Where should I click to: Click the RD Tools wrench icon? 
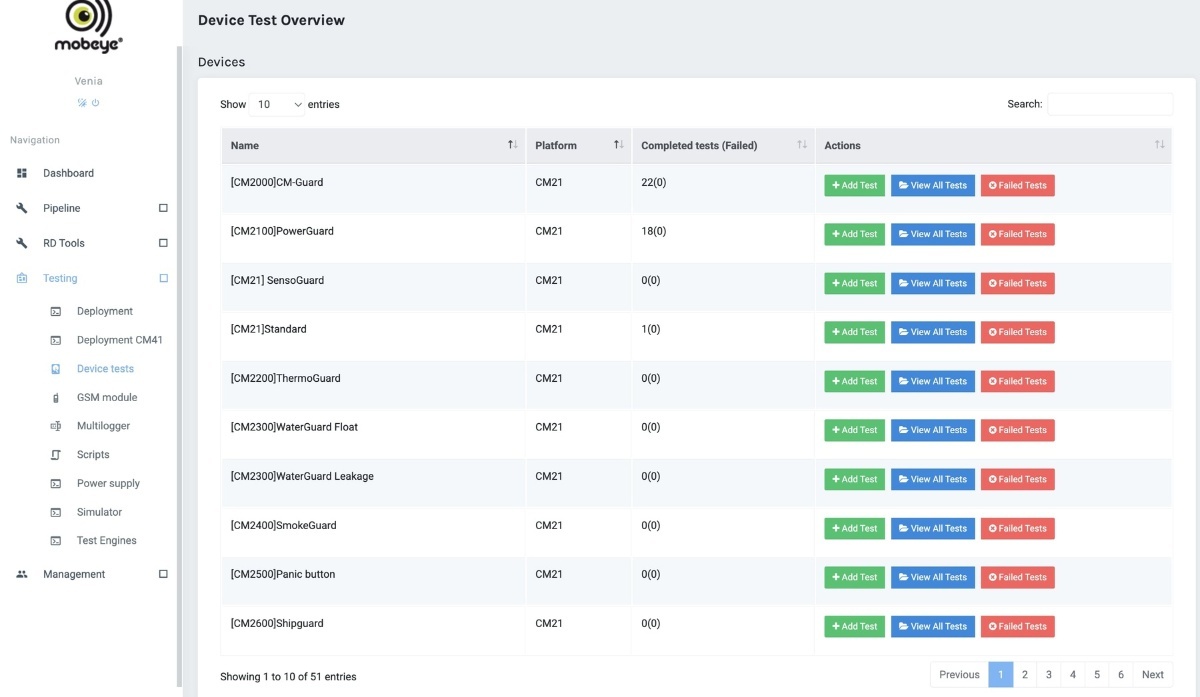coord(22,243)
